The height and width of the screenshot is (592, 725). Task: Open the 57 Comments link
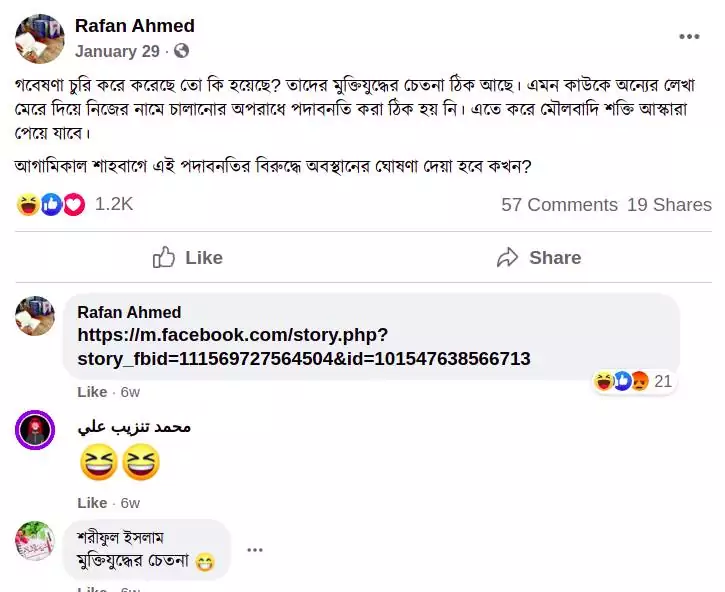coord(559,205)
